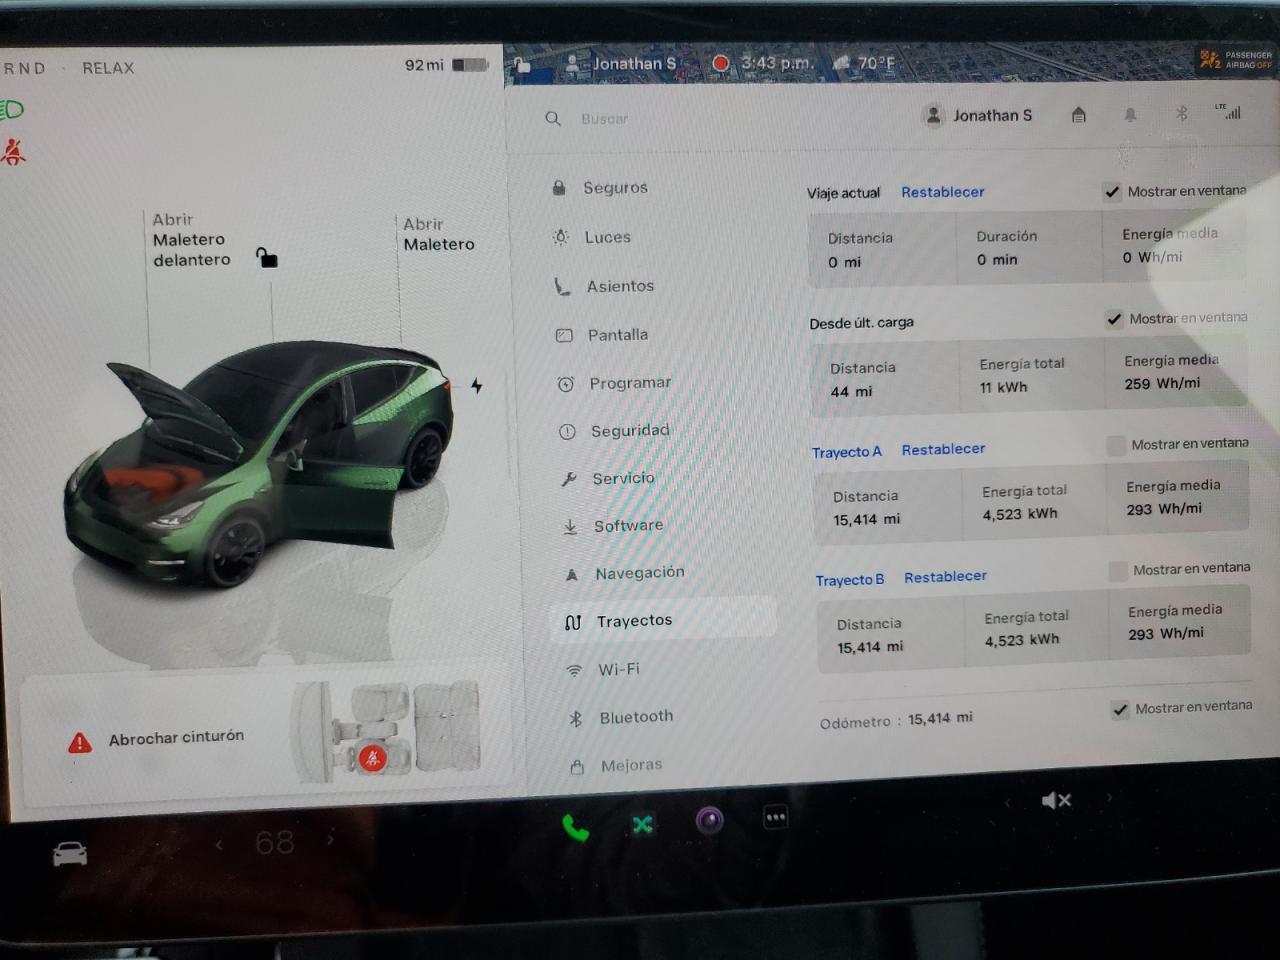Viewport: 1280px width, 960px height.
Task: Raise volume with right arrow
Action: click(x=1108, y=798)
